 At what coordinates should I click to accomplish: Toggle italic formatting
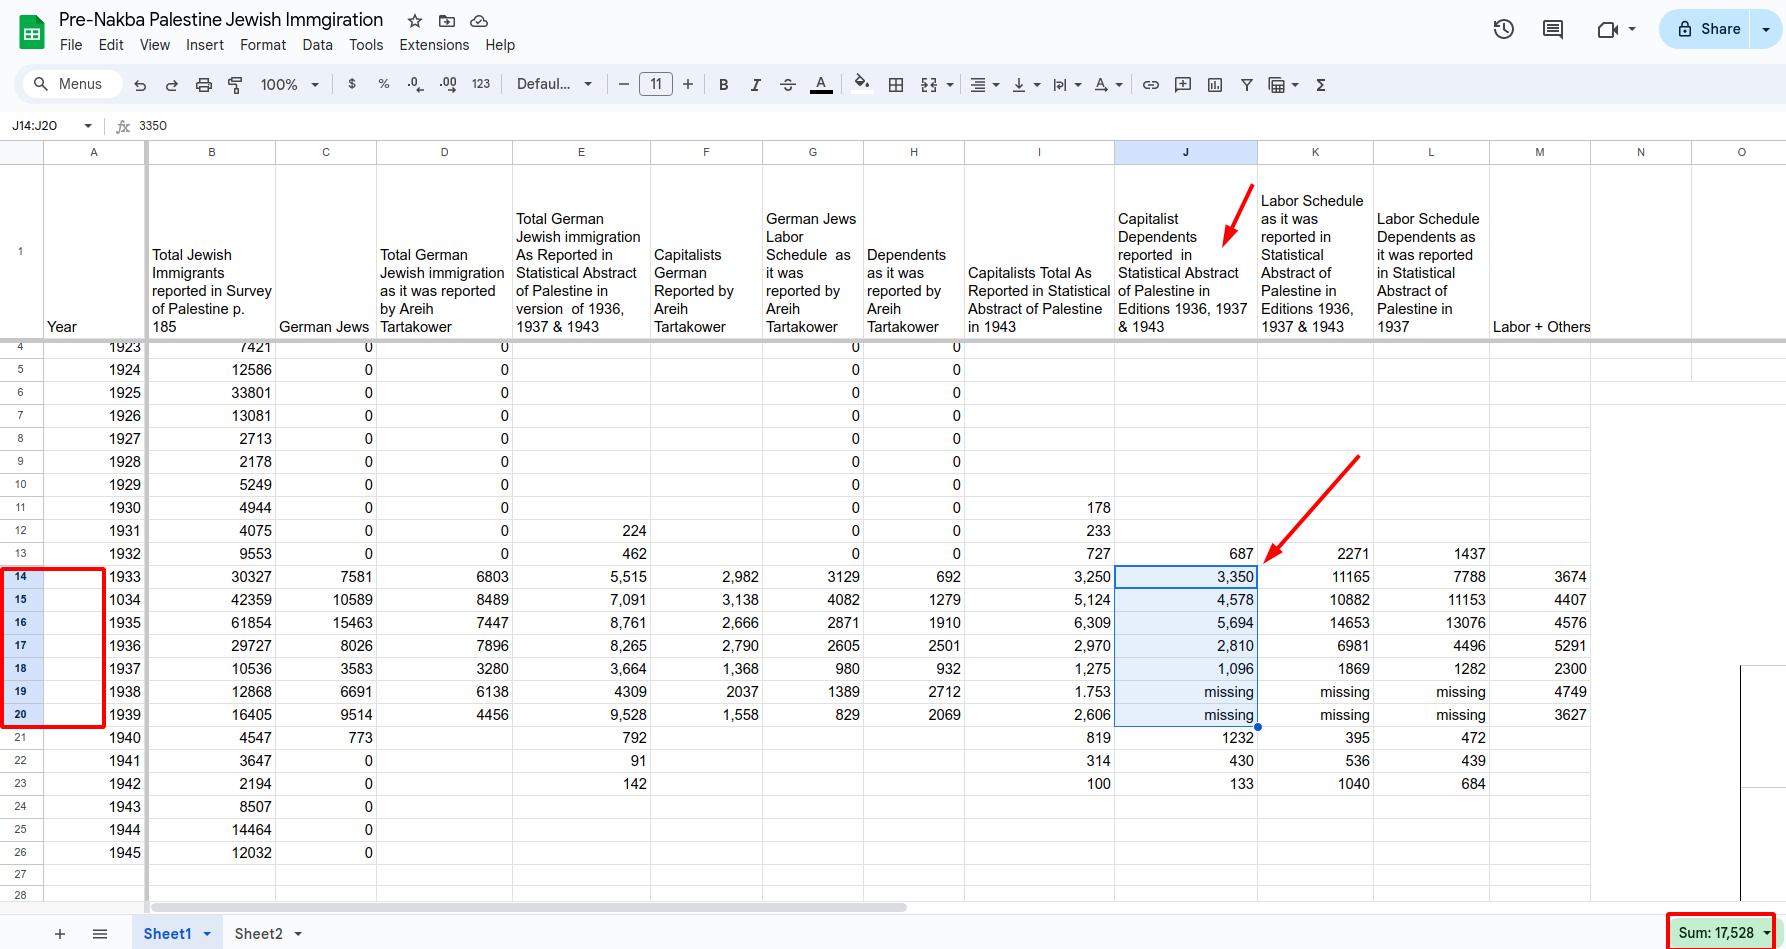click(756, 85)
